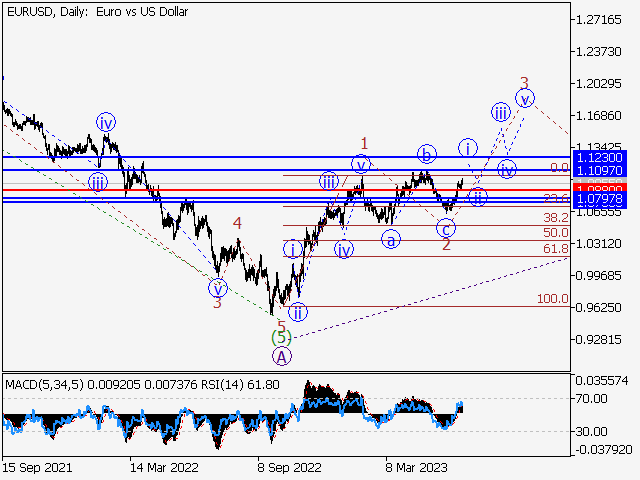This screenshot has height=480, width=640.
Task: Click the red wave 1 label
Action: click(364, 143)
